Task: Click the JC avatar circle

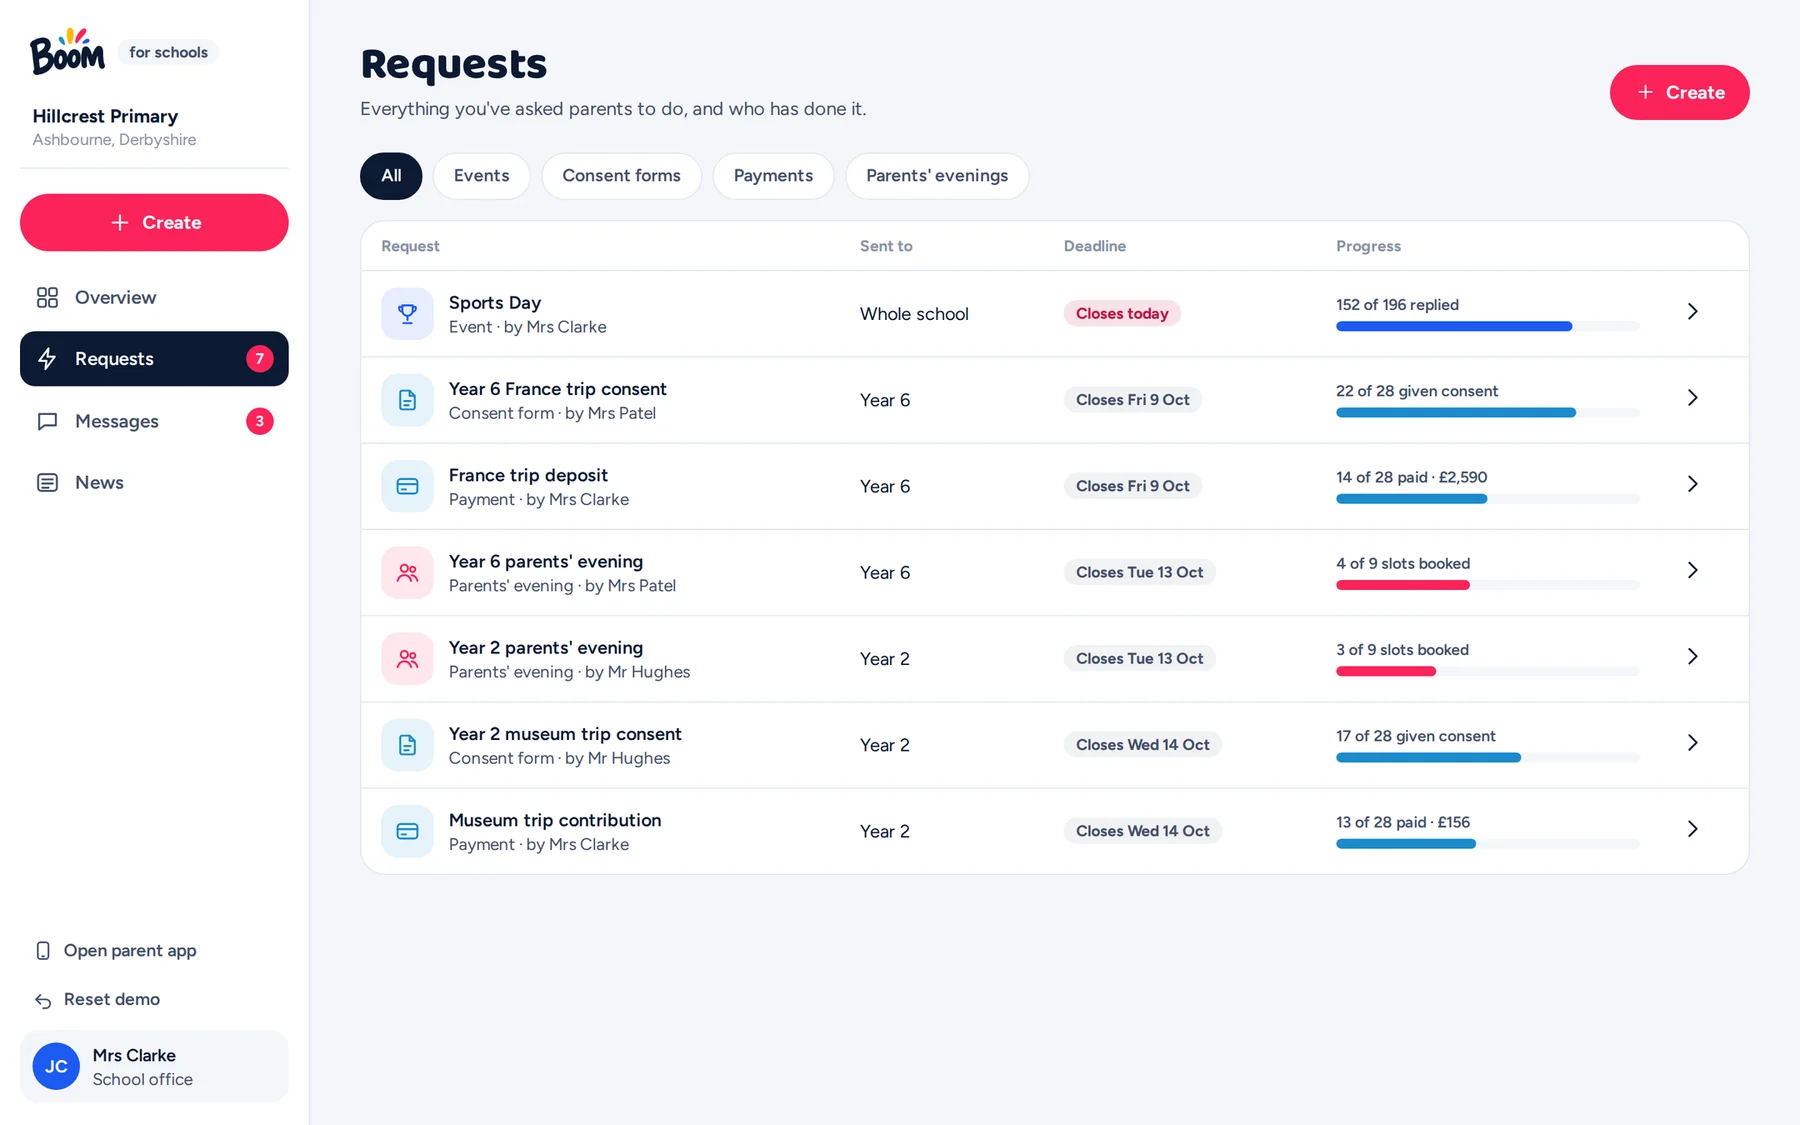Action: pyautogui.click(x=56, y=1066)
